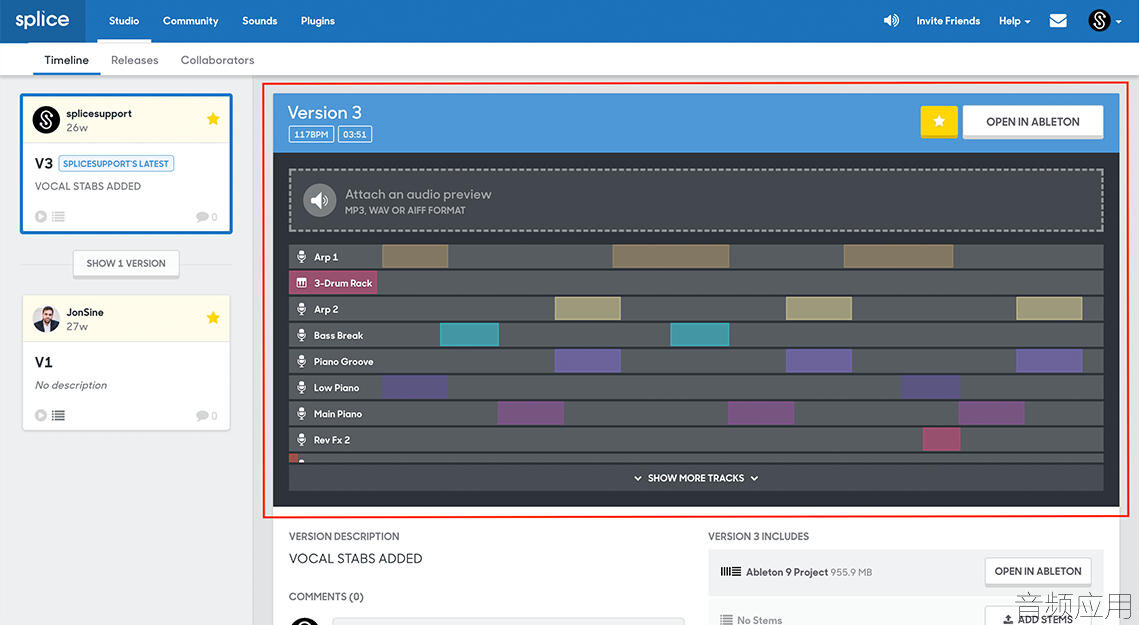The height and width of the screenshot is (625, 1139).
Task: Switch to the Collaborators tab
Action: tap(217, 60)
